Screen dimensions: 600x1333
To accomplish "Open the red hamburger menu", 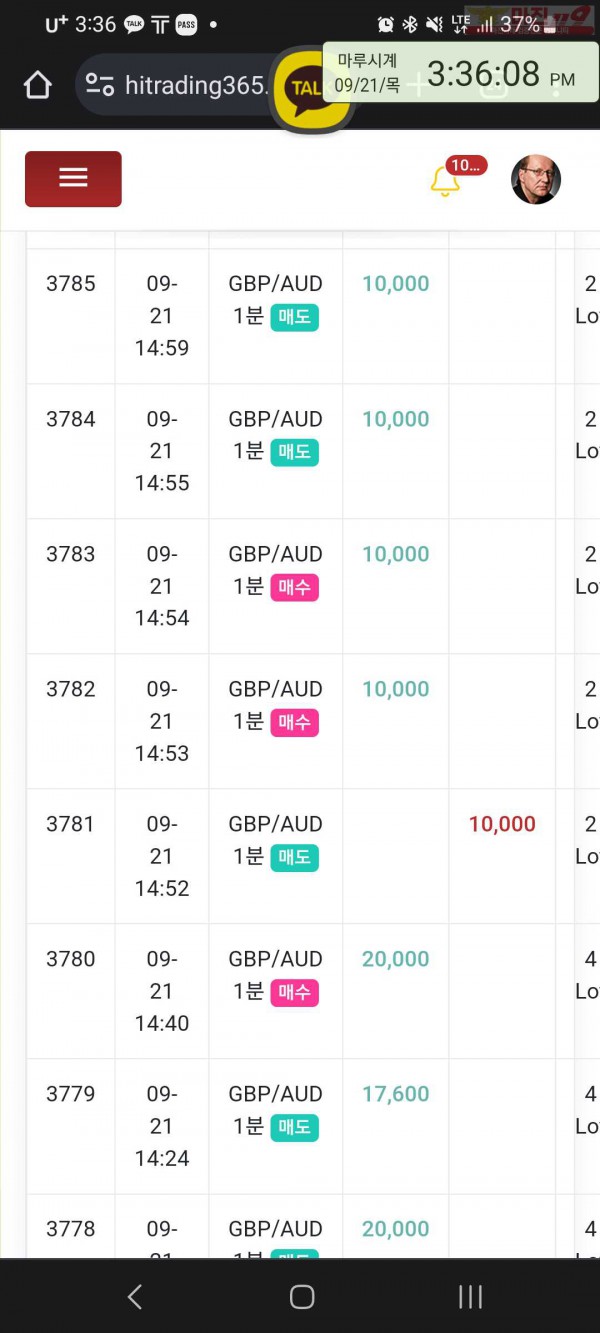I will (x=73, y=179).
